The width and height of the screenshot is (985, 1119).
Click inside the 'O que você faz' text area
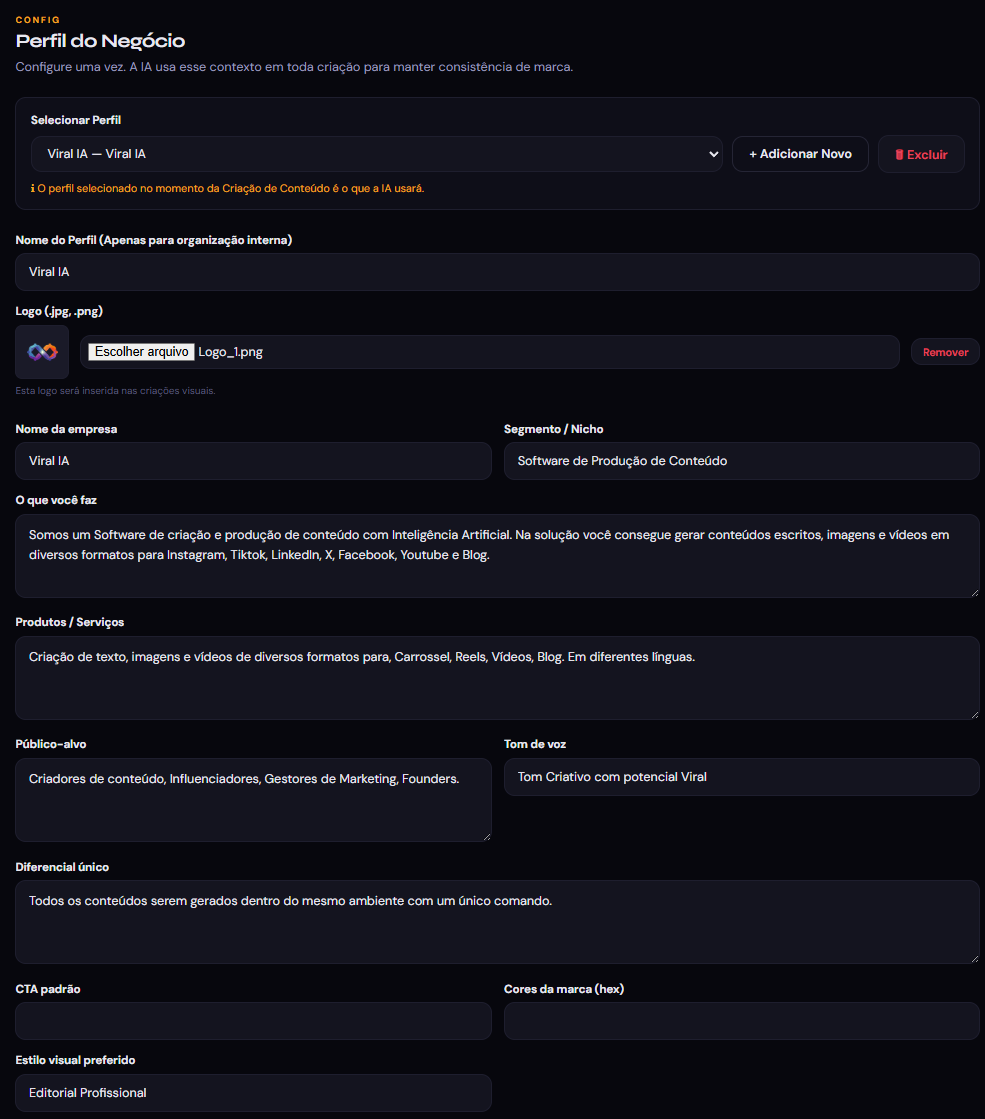(497, 556)
